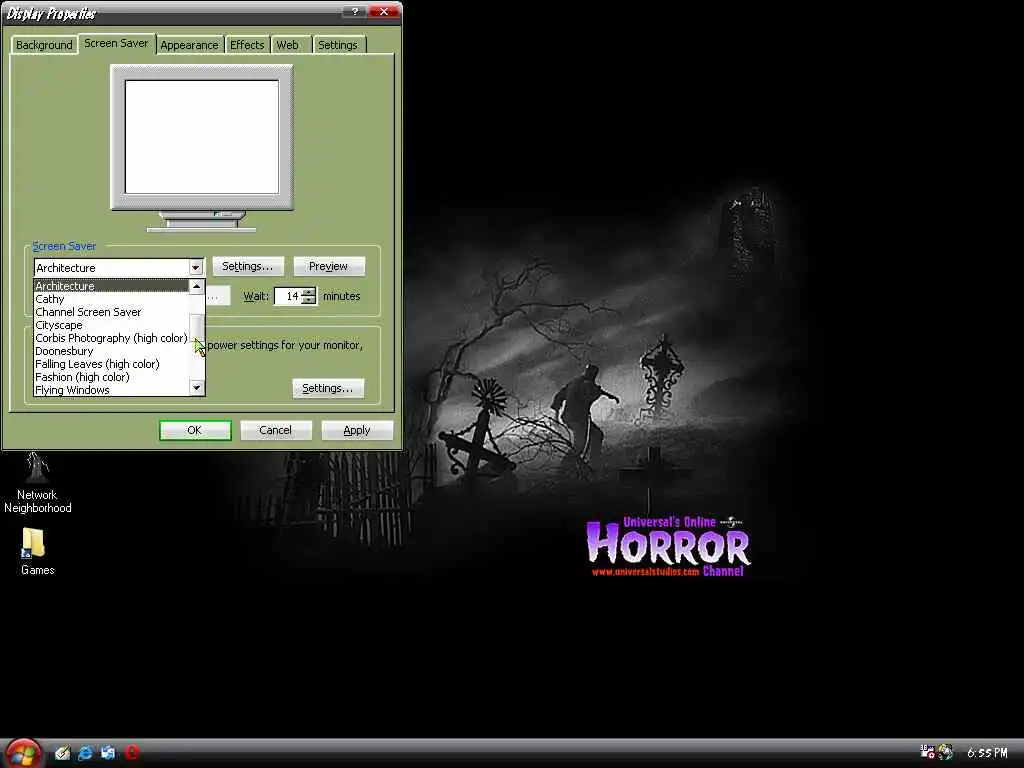Switch to the Background tab
Image resolution: width=1024 pixels, height=768 pixels.
[x=44, y=45]
